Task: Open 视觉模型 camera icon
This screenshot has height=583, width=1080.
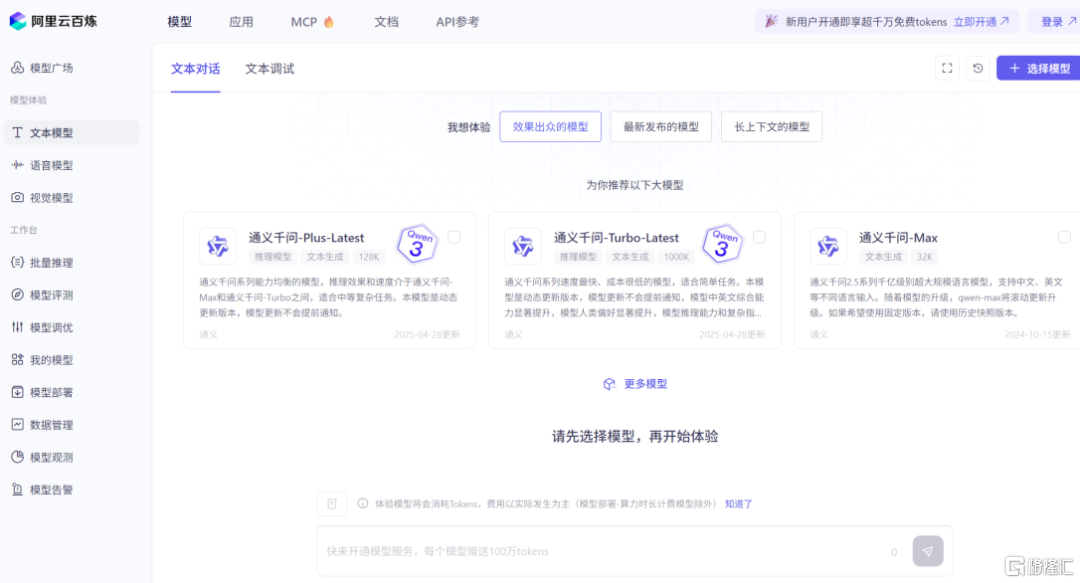Action: 17,197
